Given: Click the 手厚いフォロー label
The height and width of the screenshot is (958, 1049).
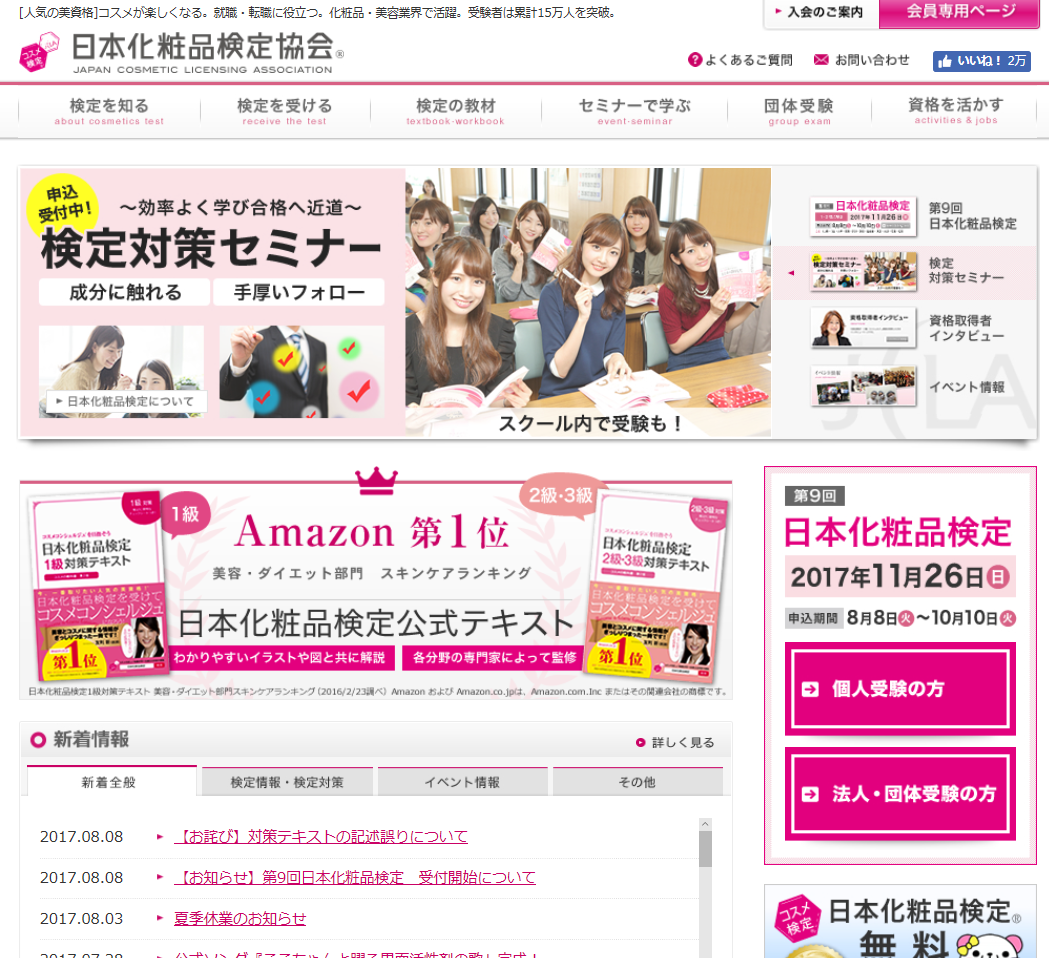Looking at the screenshot, I should (299, 292).
